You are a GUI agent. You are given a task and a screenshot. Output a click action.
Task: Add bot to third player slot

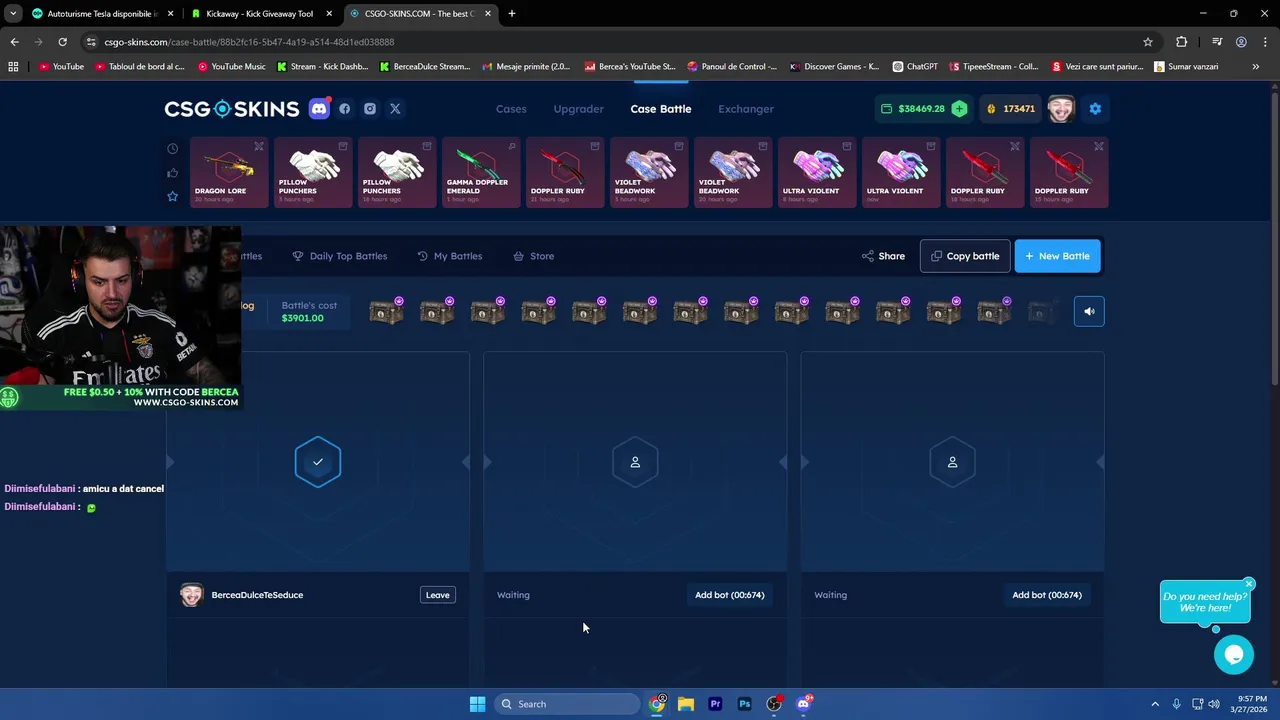click(1047, 595)
